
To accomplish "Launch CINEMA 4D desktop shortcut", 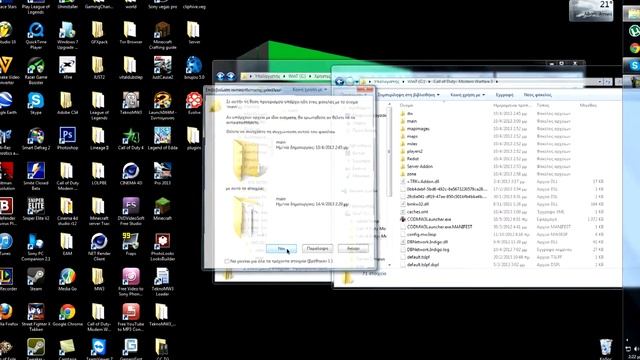I will coord(131,174).
